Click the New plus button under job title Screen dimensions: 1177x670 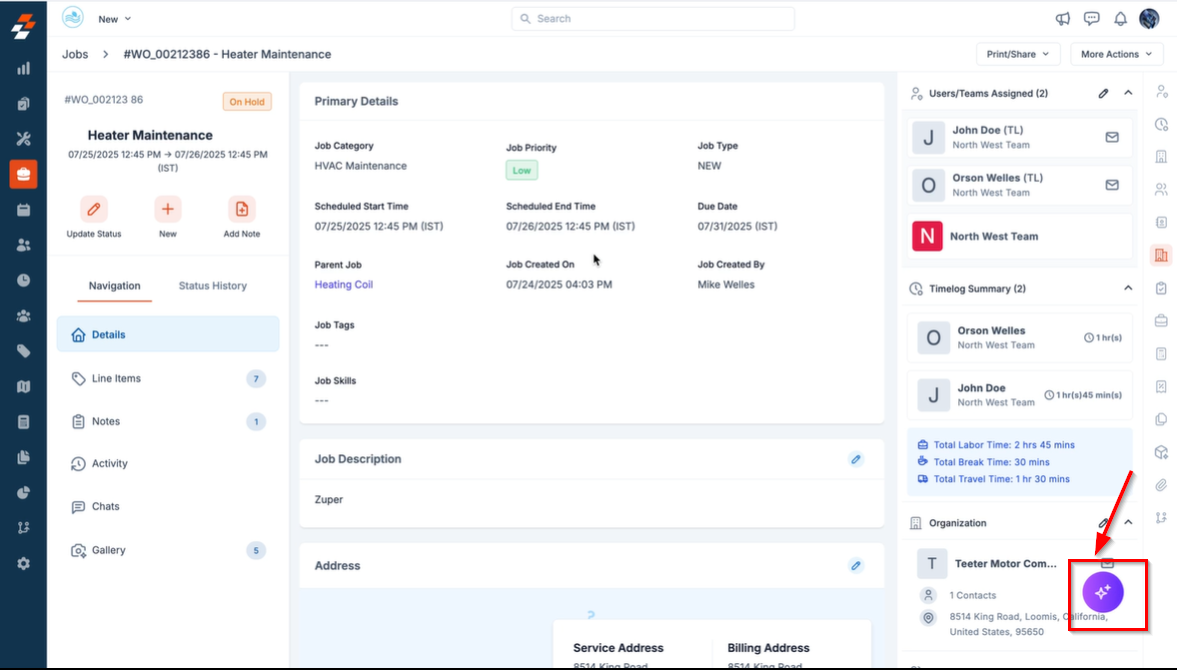[x=167, y=218]
